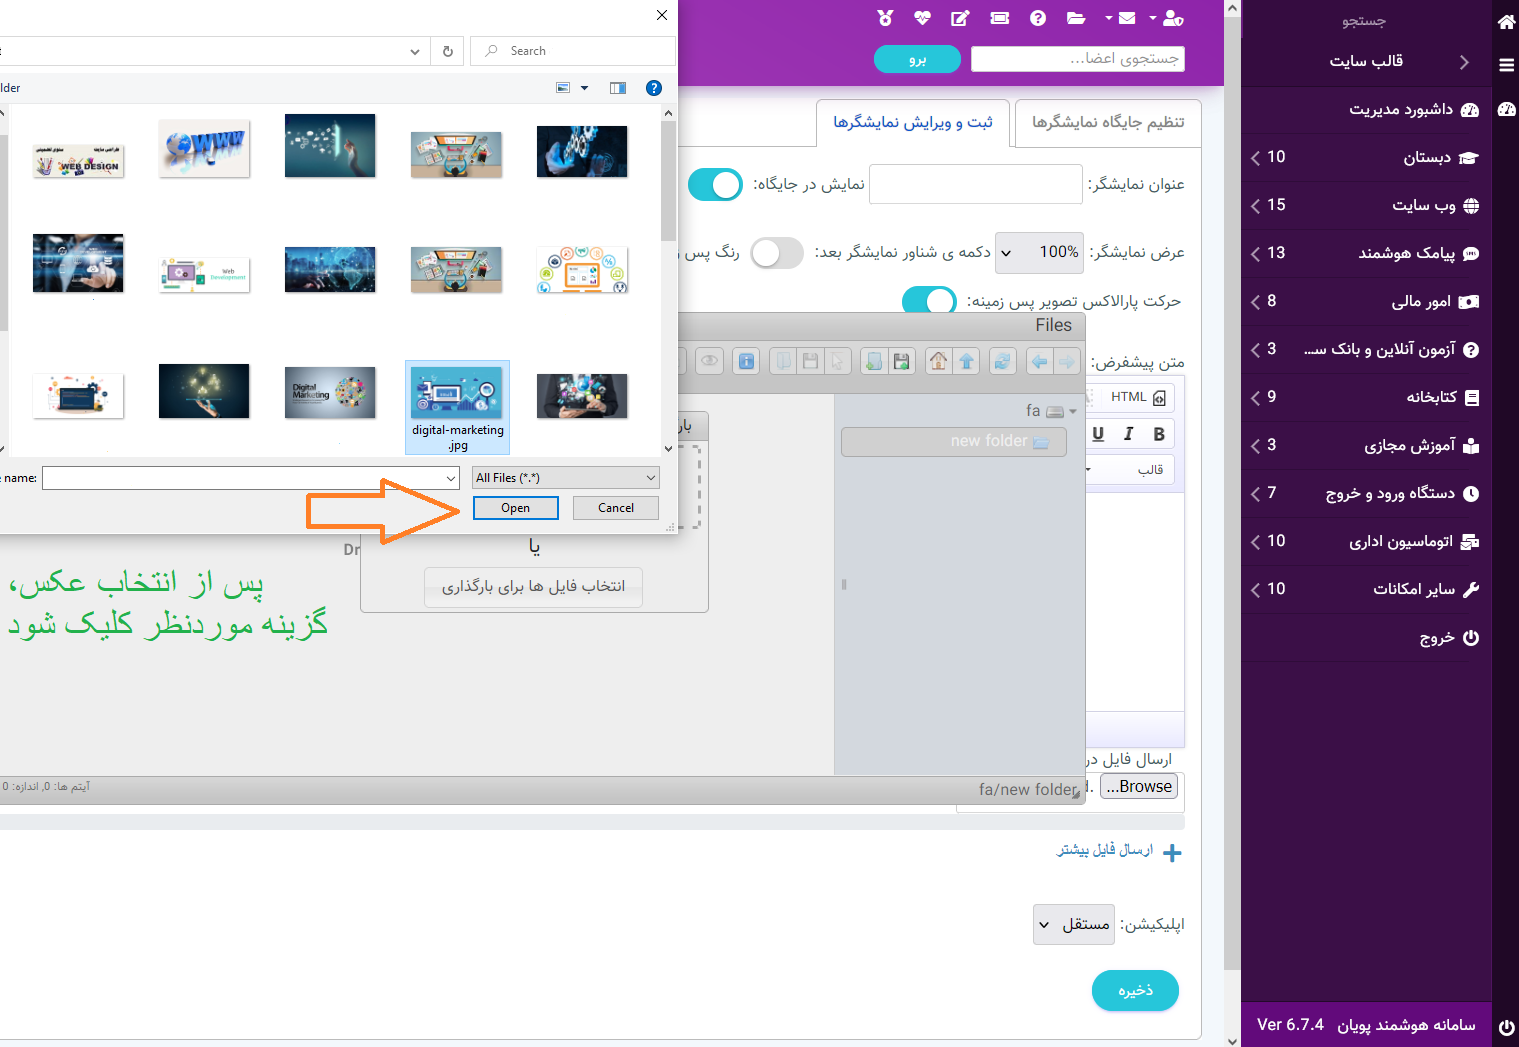Switch to 'تنظیم جایگاه نمایشگرها' tab
1519x1047 pixels.
1108,123
